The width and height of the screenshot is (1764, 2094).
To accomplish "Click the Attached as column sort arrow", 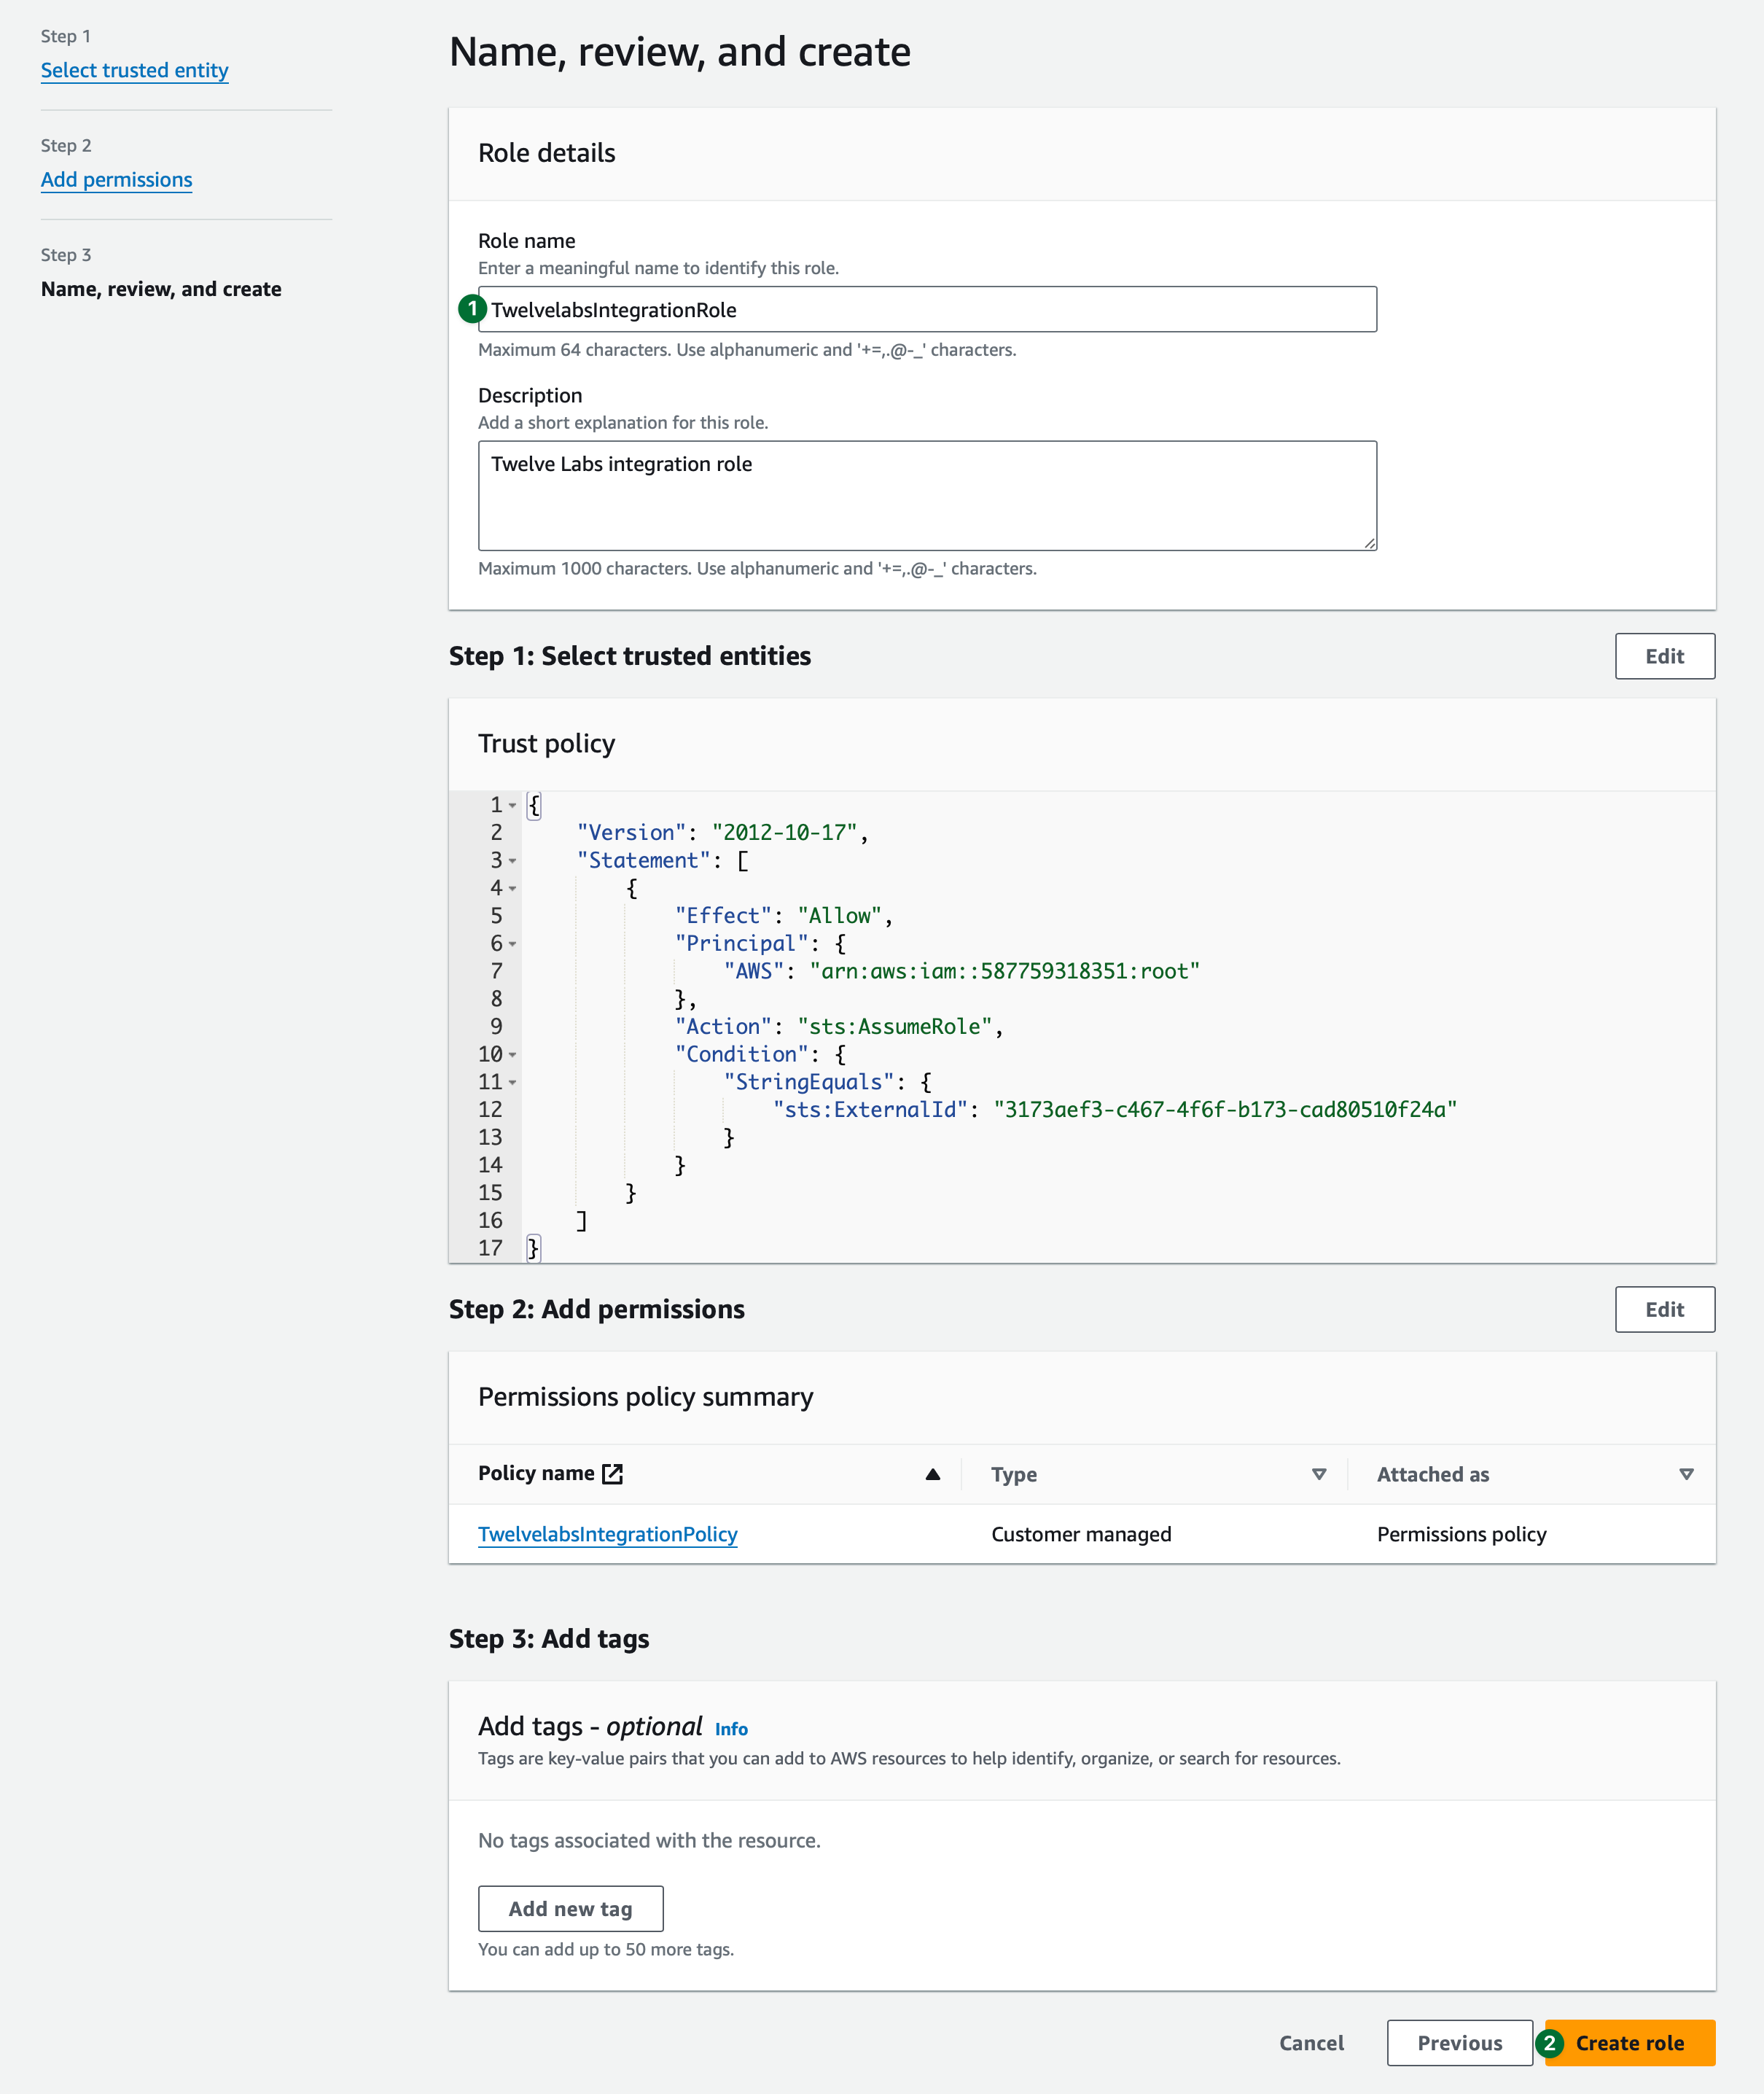I will click(1686, 1474).
